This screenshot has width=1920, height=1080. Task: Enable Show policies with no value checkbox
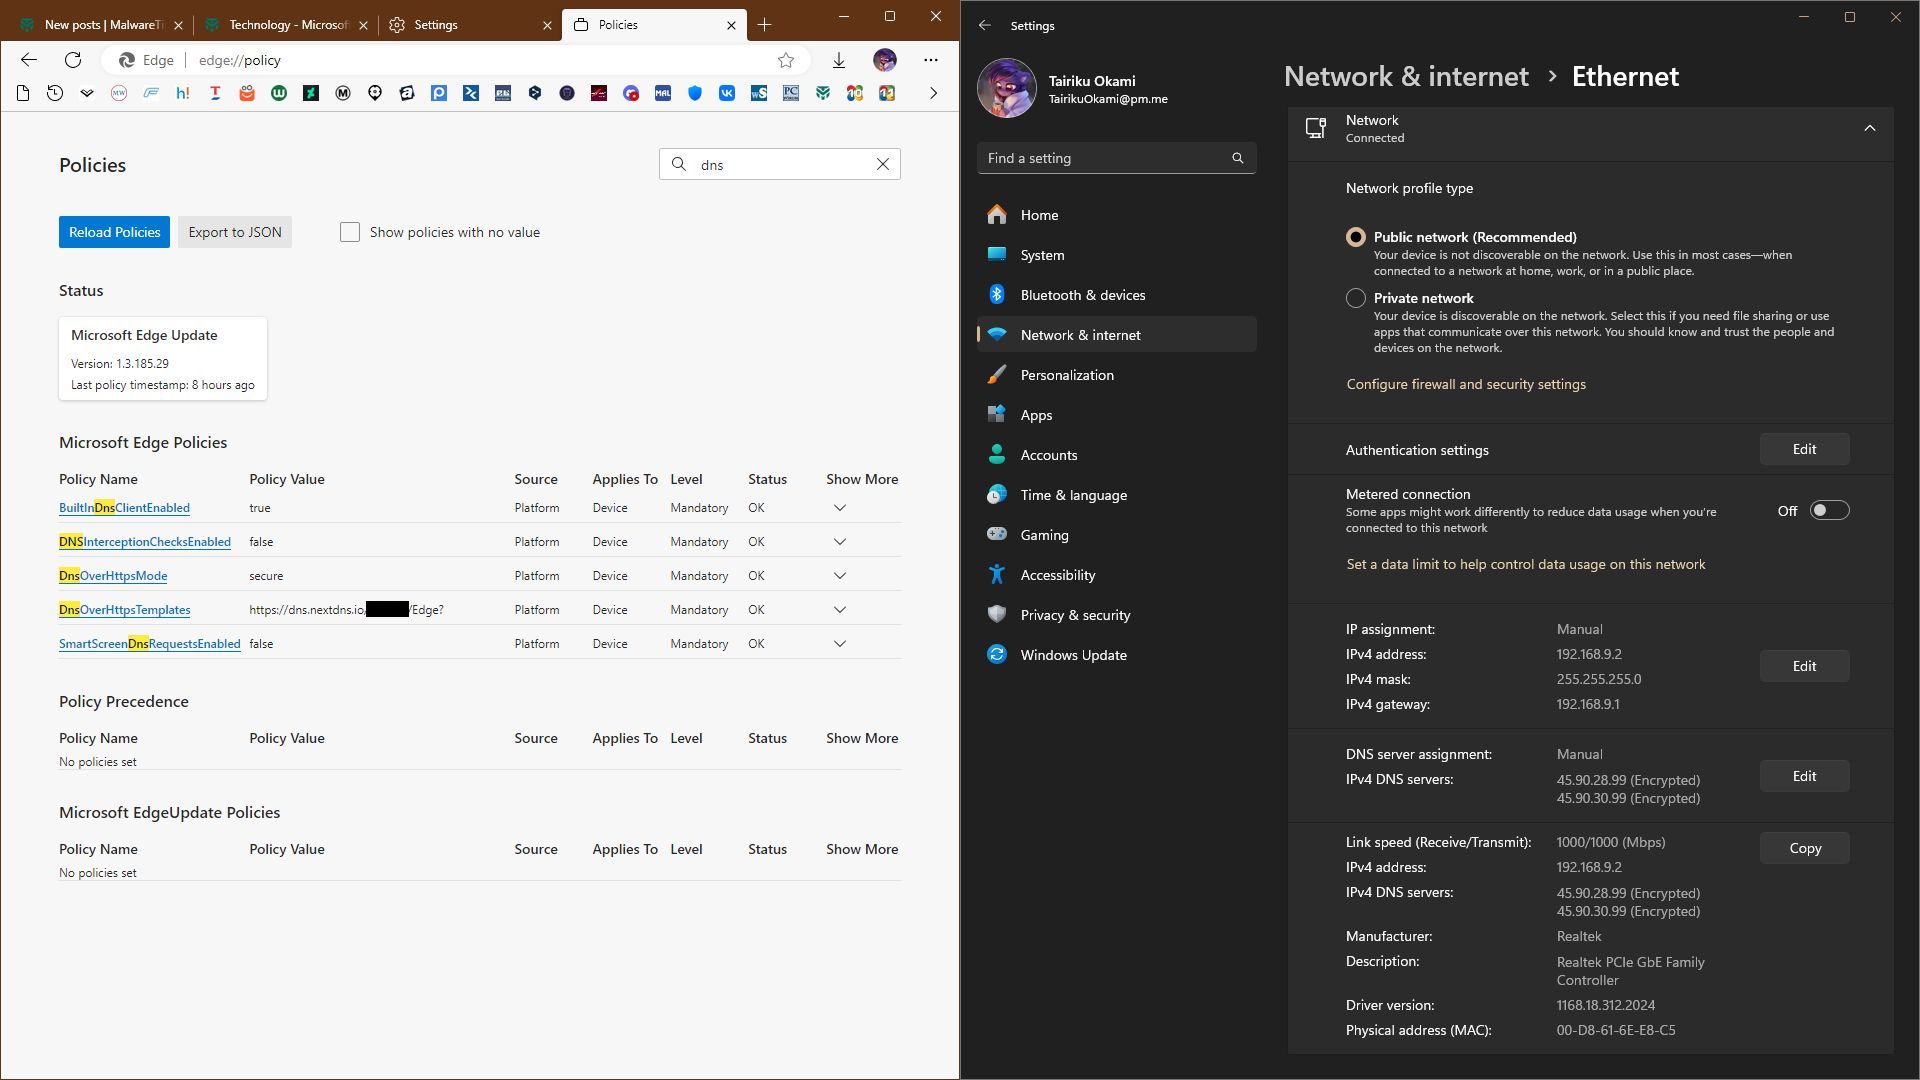tap(350, 232)
